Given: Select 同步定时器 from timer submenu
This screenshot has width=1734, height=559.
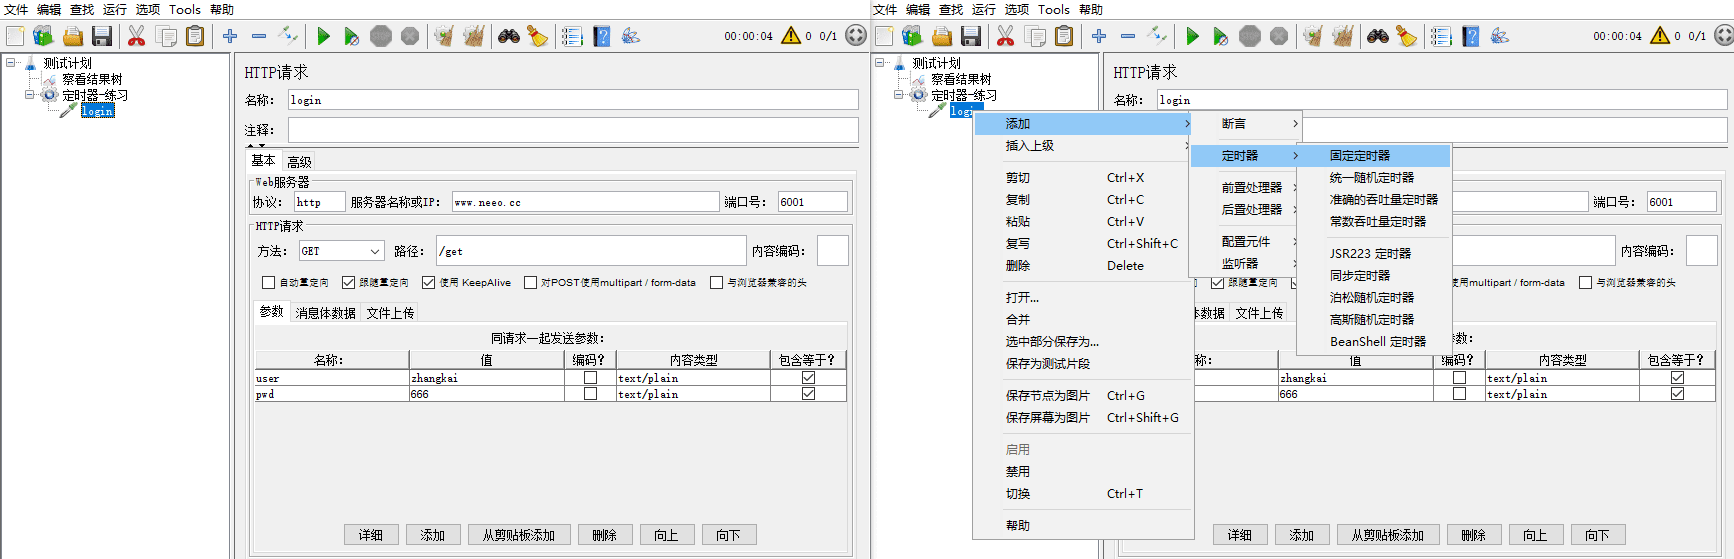Looking at the screenshot, I should 1374,276.
